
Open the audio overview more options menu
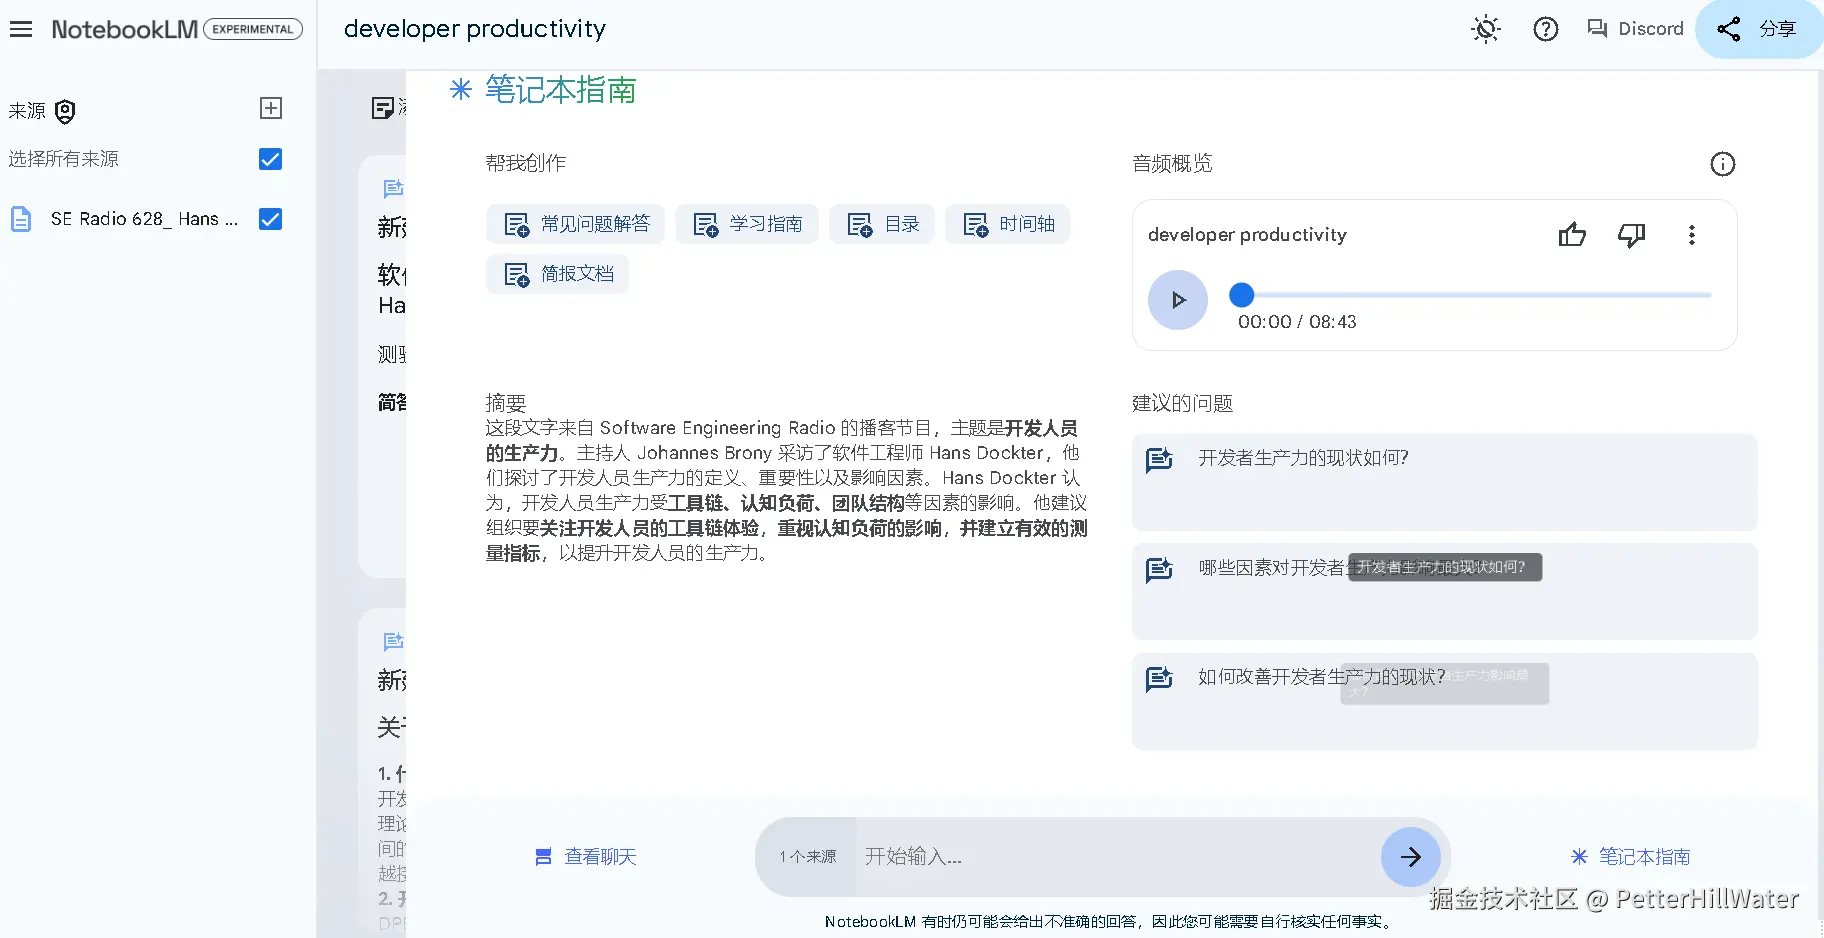tap(1692, 235)
